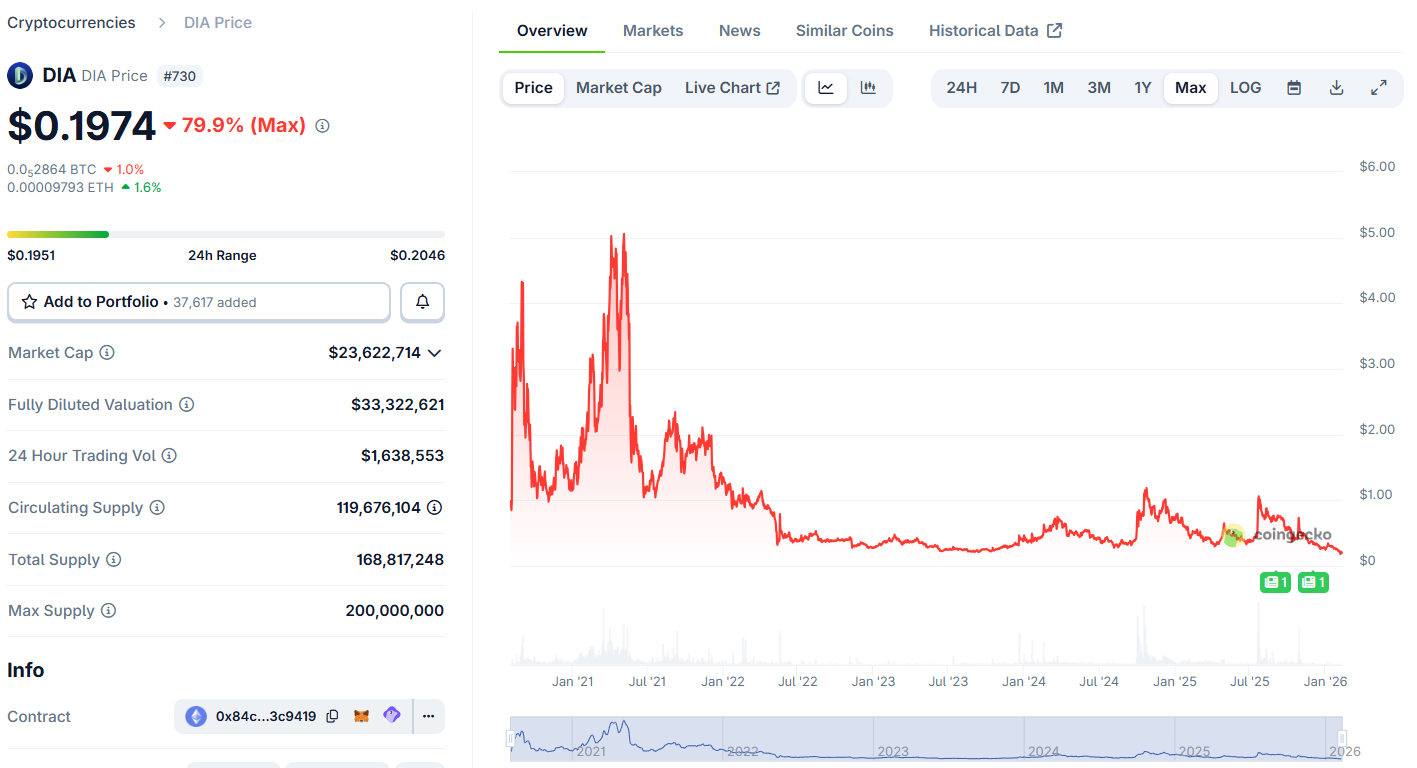This screenshot has height=768, width=1417.
Task: Add DIA to Portfolio
Action: (198, 302)
